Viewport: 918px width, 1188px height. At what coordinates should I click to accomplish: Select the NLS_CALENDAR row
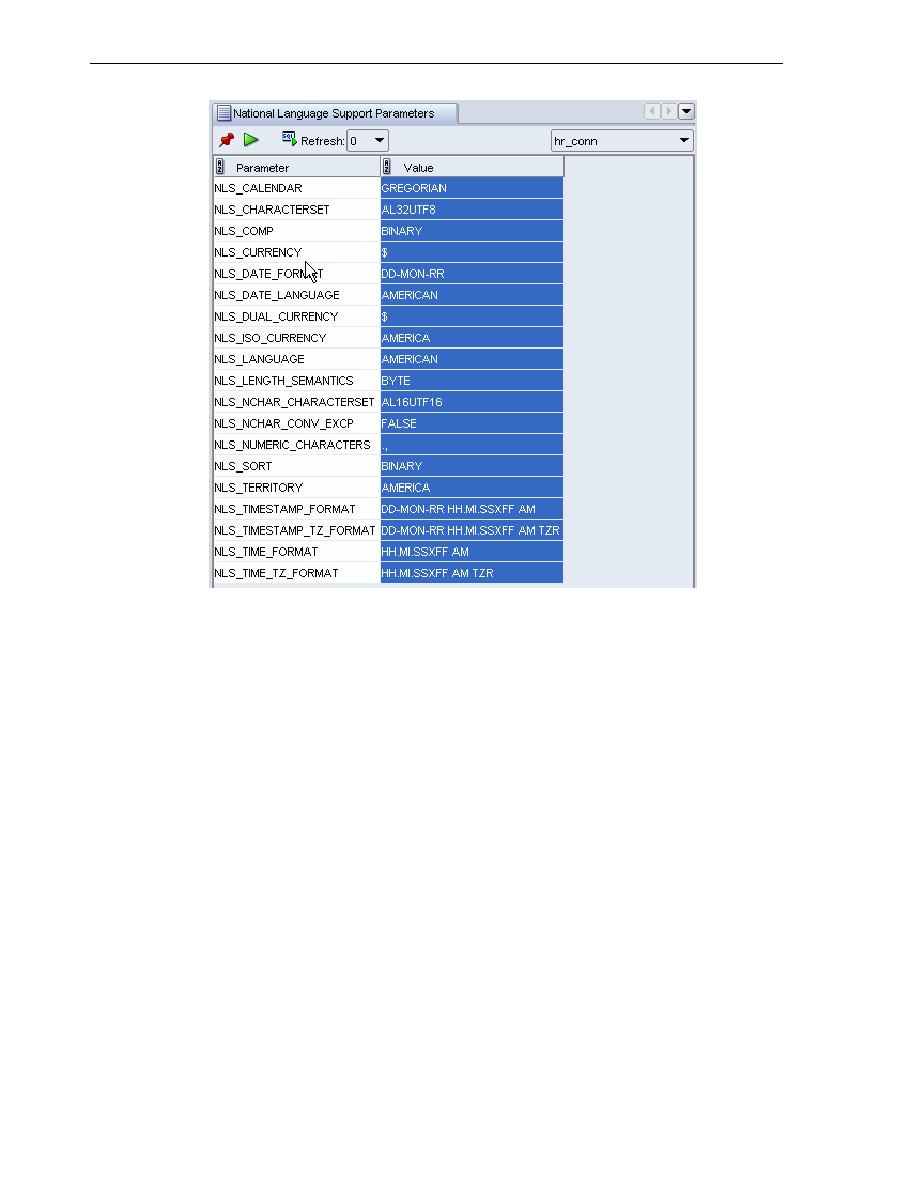pyautogui.click(x=389, y=188)
